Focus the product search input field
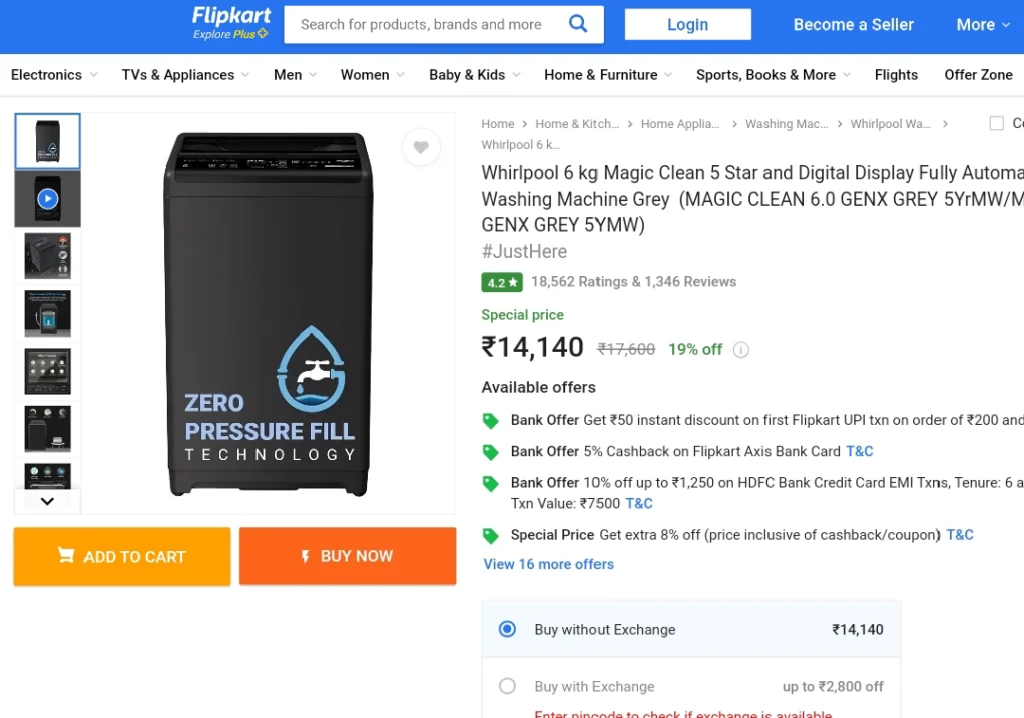The width and height of the screenshot is (1024, 718). pyautogui.click(x=424, y=25)
